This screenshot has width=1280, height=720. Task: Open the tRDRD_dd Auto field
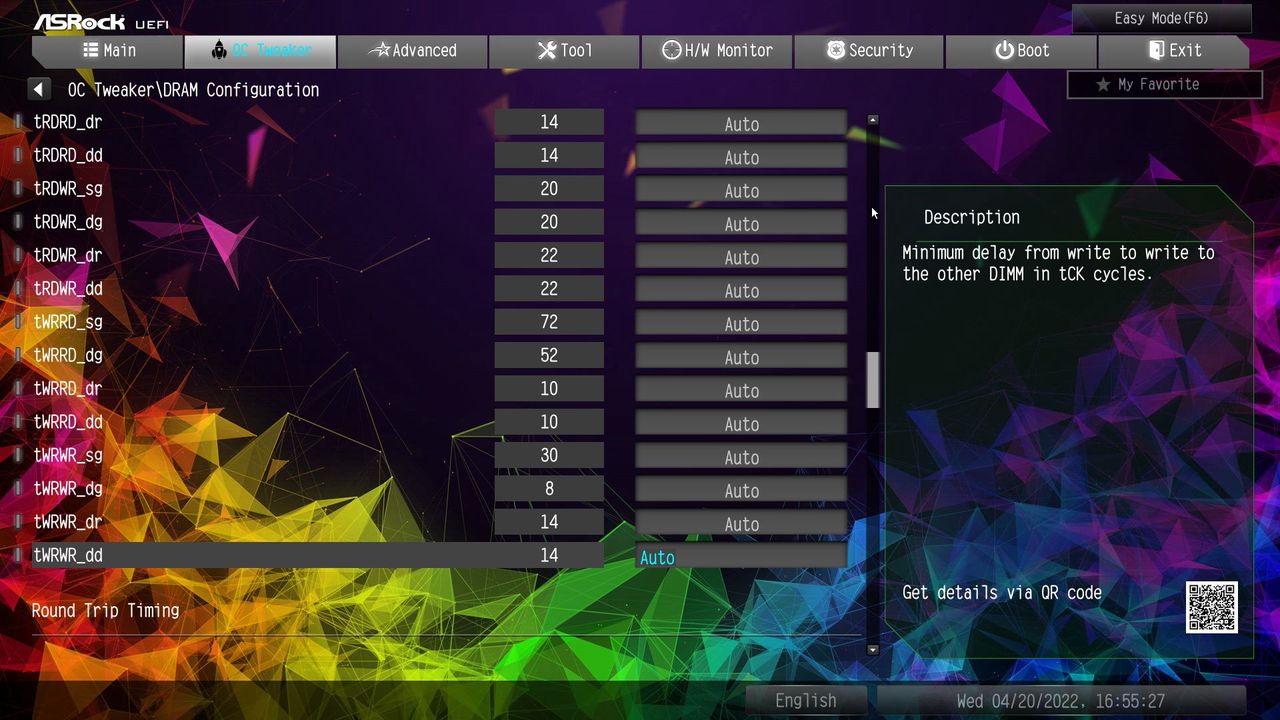point(741,157)
